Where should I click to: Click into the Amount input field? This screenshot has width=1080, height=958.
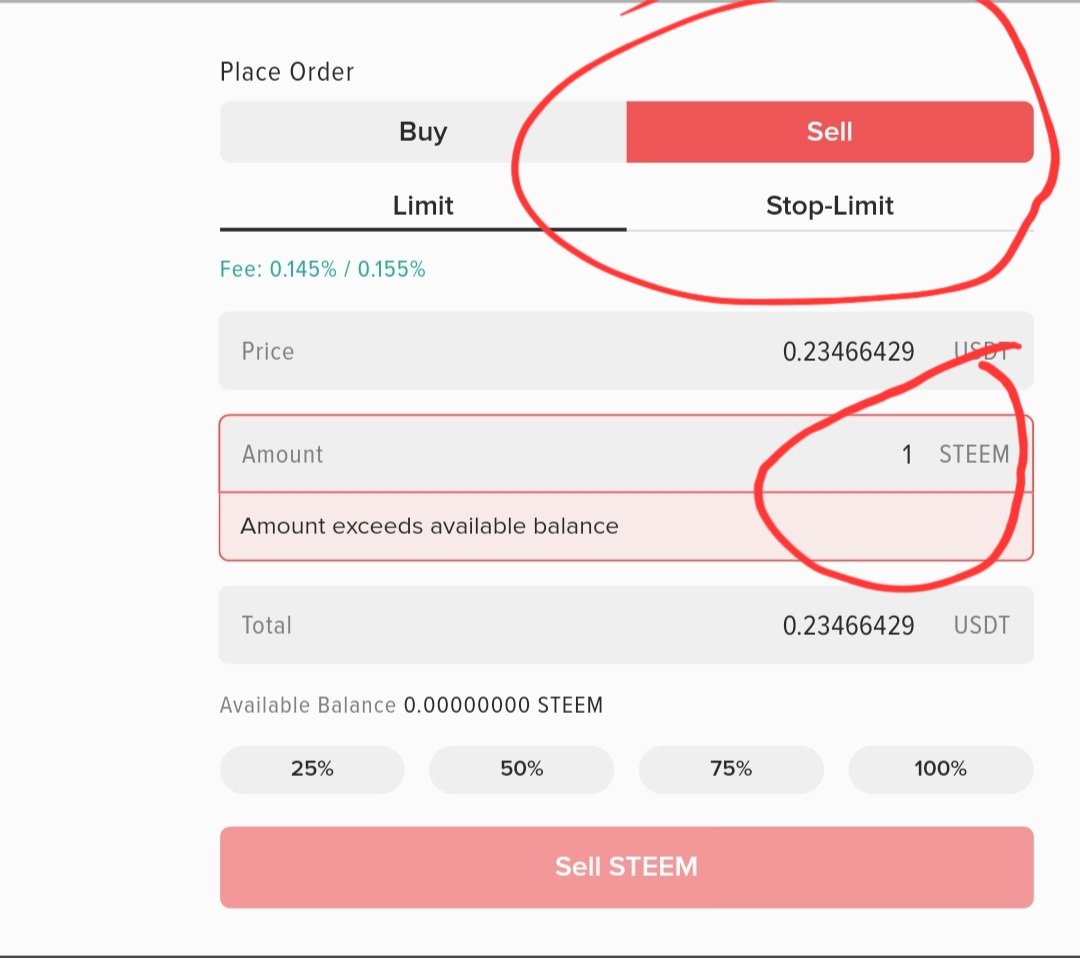click(x=626, y=454)
